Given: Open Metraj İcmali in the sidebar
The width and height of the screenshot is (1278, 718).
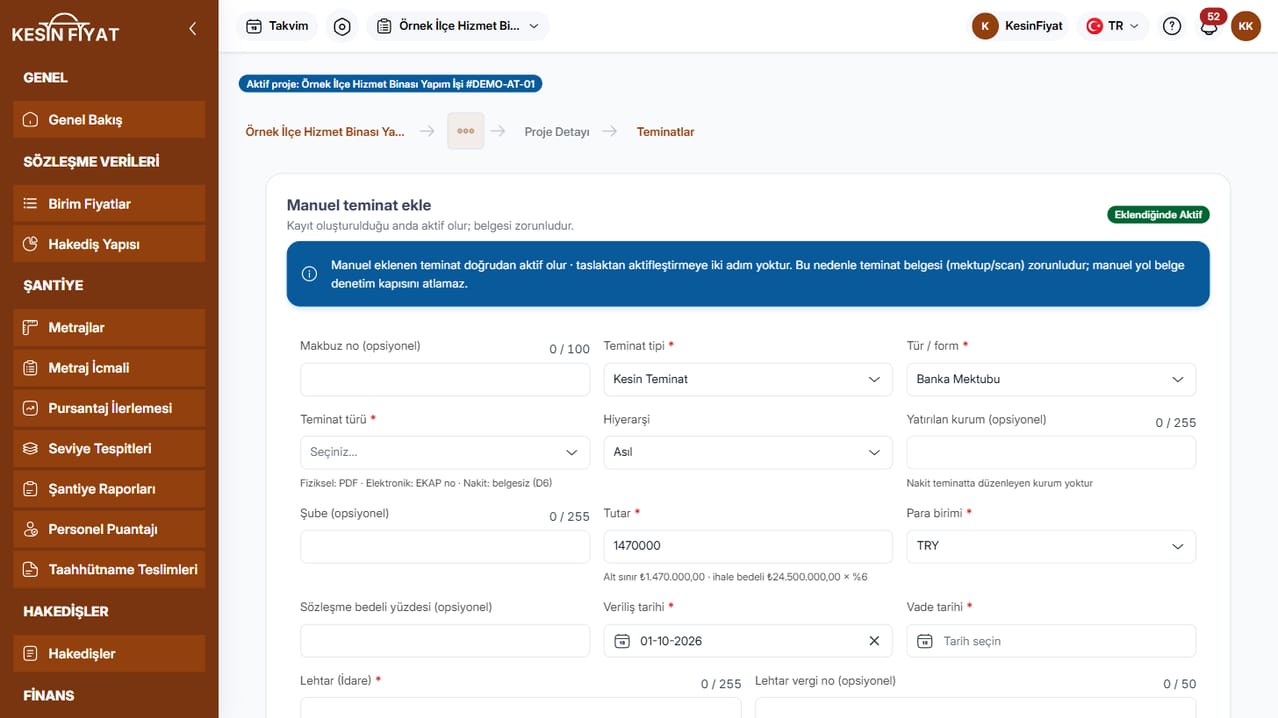Looking at the screenshot, I should 109,368.
